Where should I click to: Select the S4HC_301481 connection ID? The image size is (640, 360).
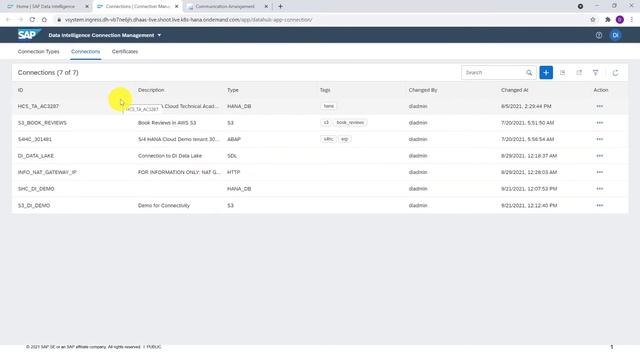coord(35,139)
